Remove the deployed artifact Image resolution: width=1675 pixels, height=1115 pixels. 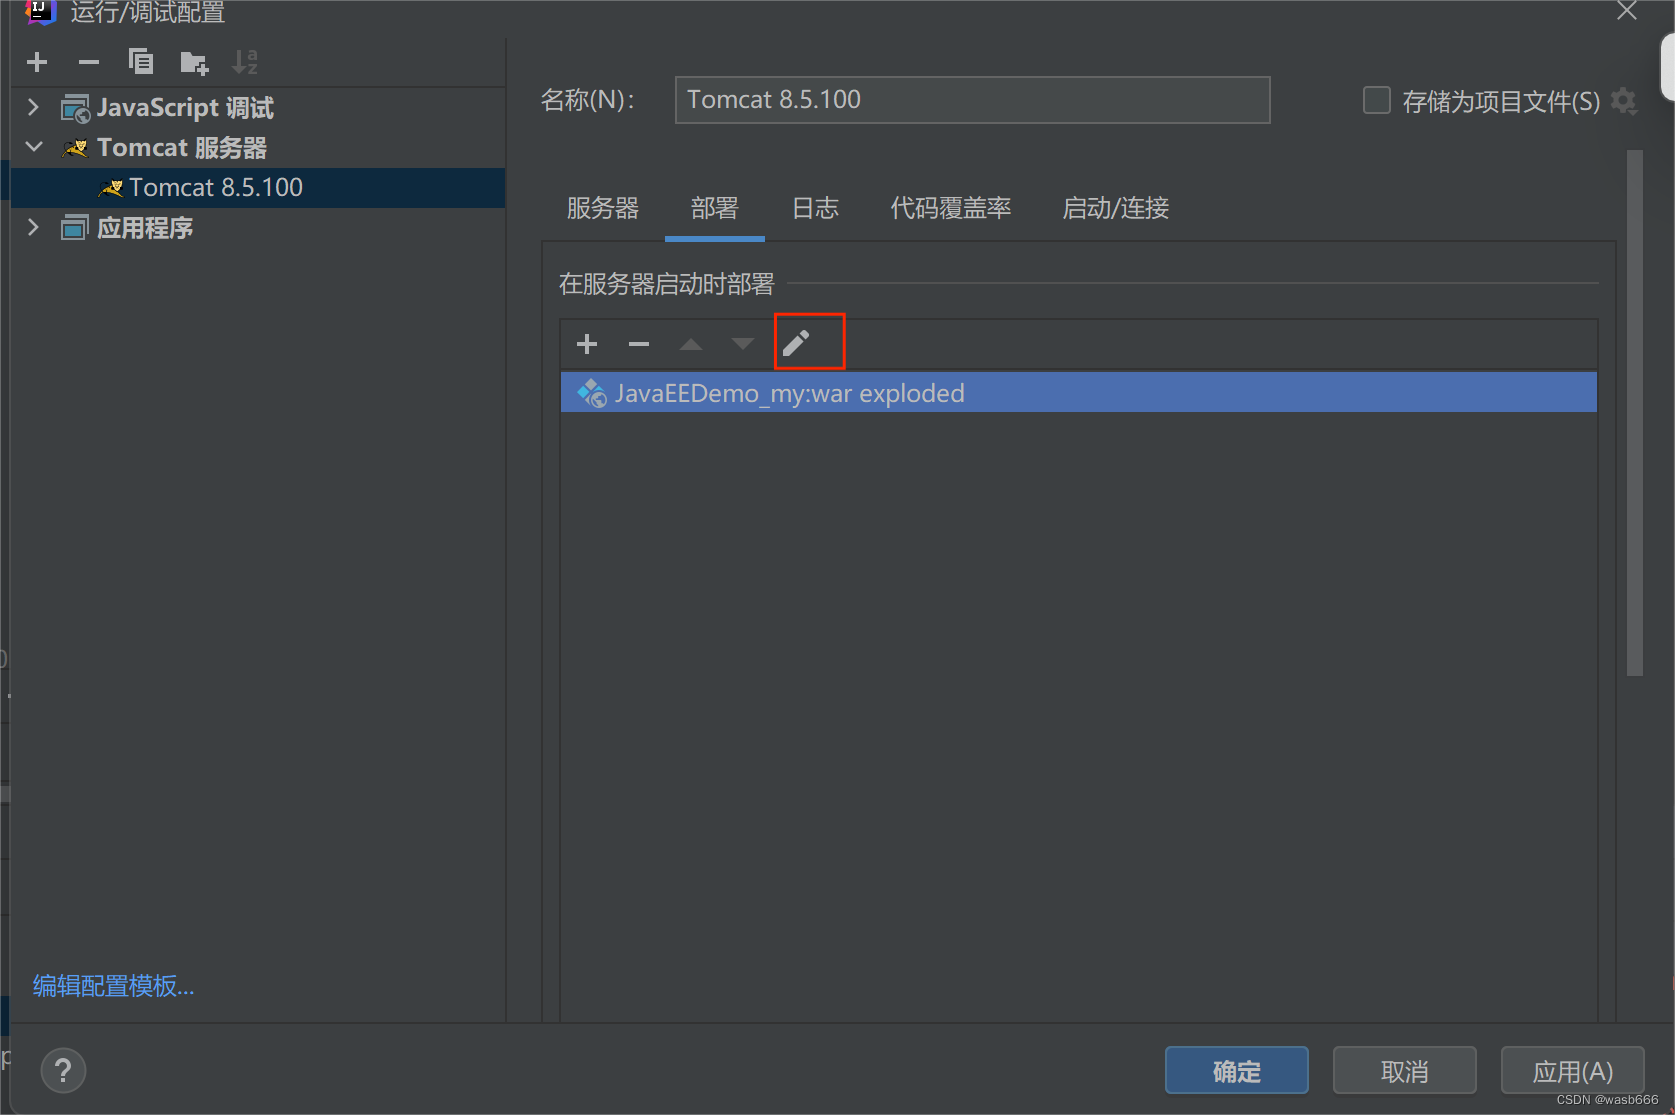click(638, 343)
